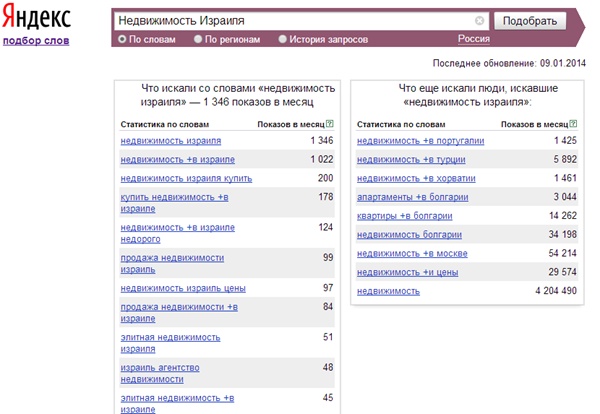Click the Яндекс logo
600x414 pixels.
tap(37, 17)
